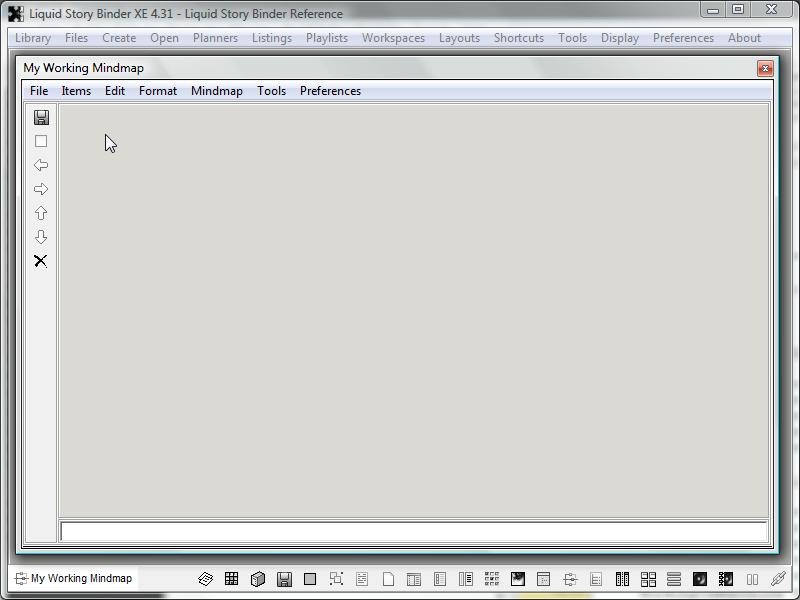Click the empty square icon in the left sidebar
Image resolution: width=800 pixels, height=600 pixels.
click(x=41, y=141)
